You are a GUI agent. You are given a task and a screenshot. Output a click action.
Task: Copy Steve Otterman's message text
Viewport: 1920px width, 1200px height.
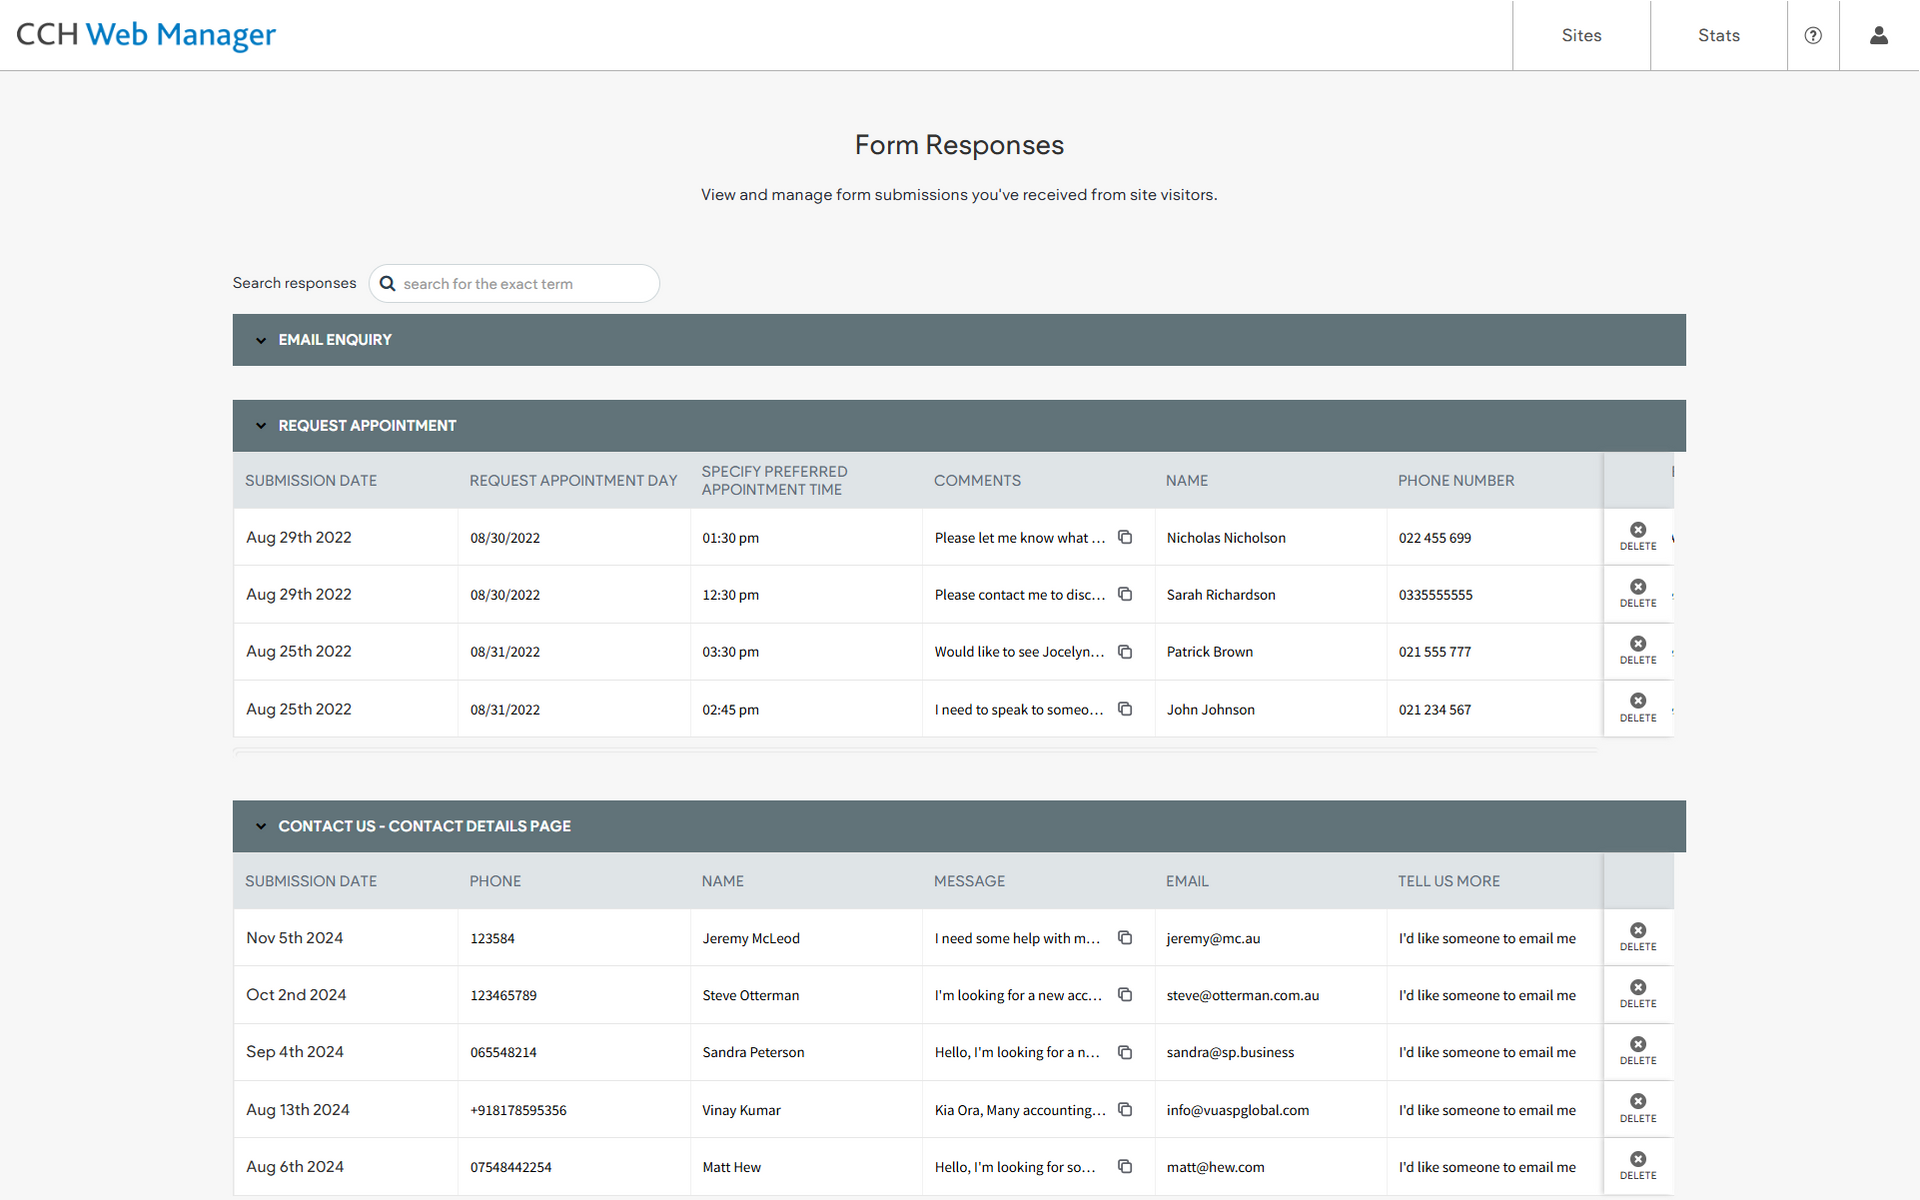[x=1125, y=995]
